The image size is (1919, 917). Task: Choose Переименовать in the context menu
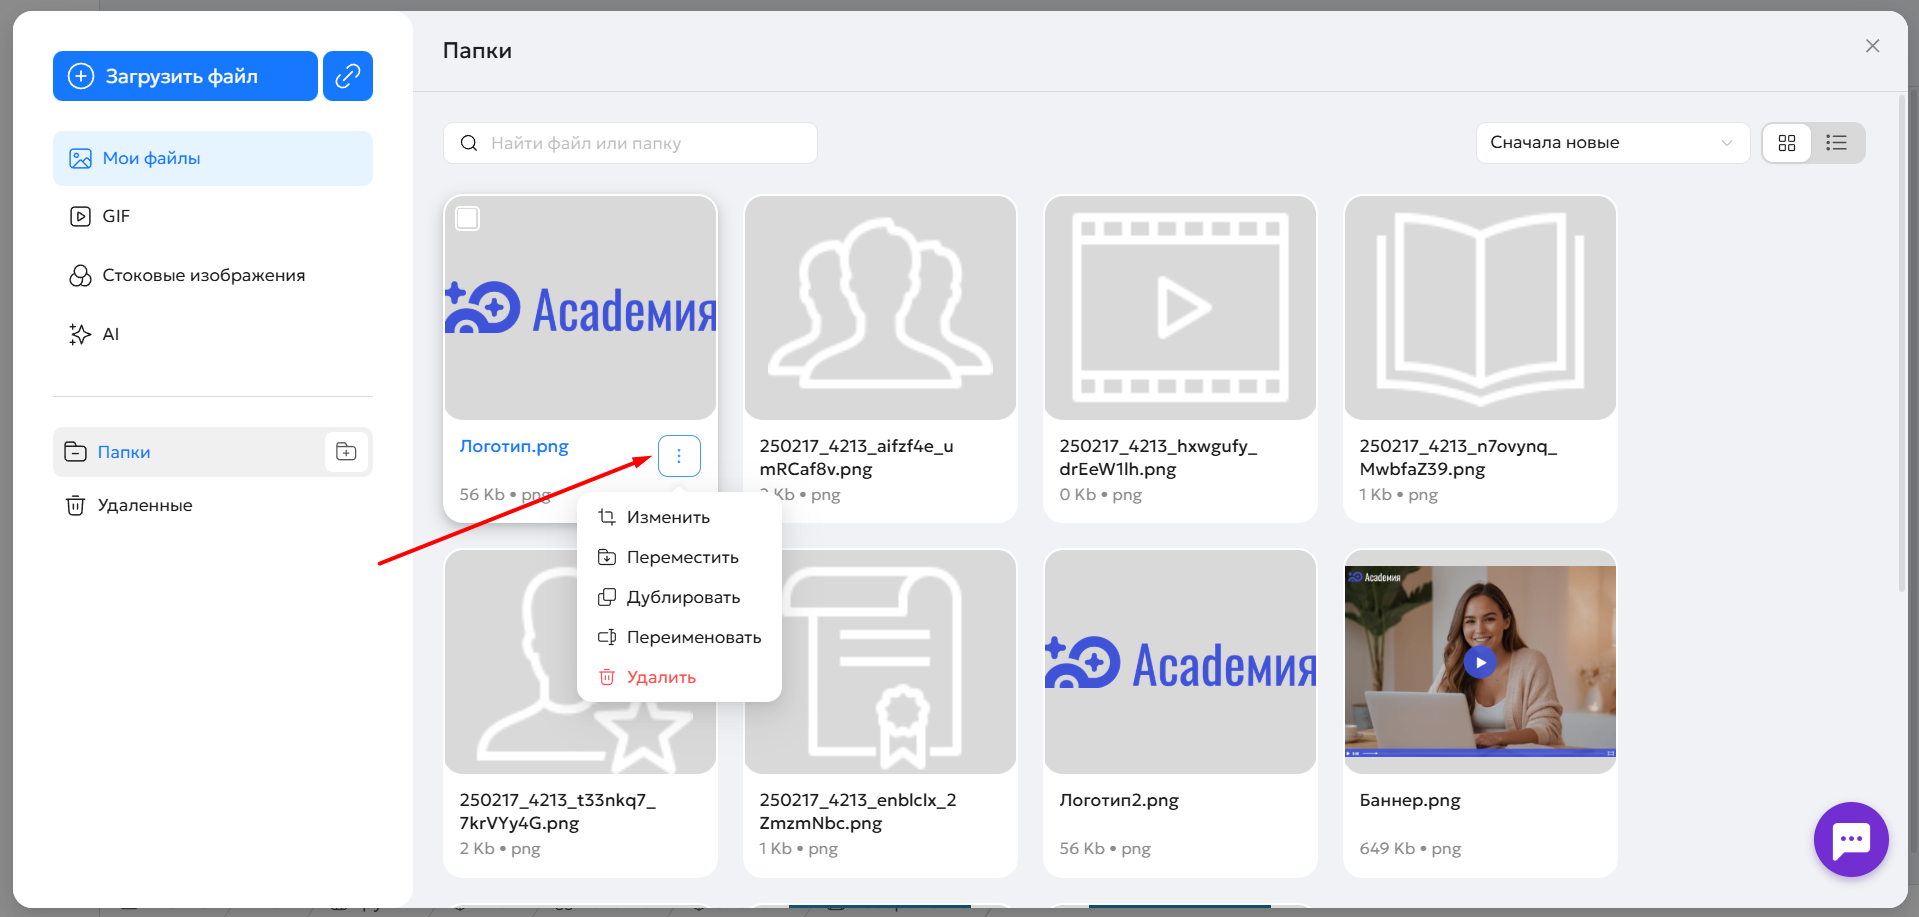[x=693, y=637]
